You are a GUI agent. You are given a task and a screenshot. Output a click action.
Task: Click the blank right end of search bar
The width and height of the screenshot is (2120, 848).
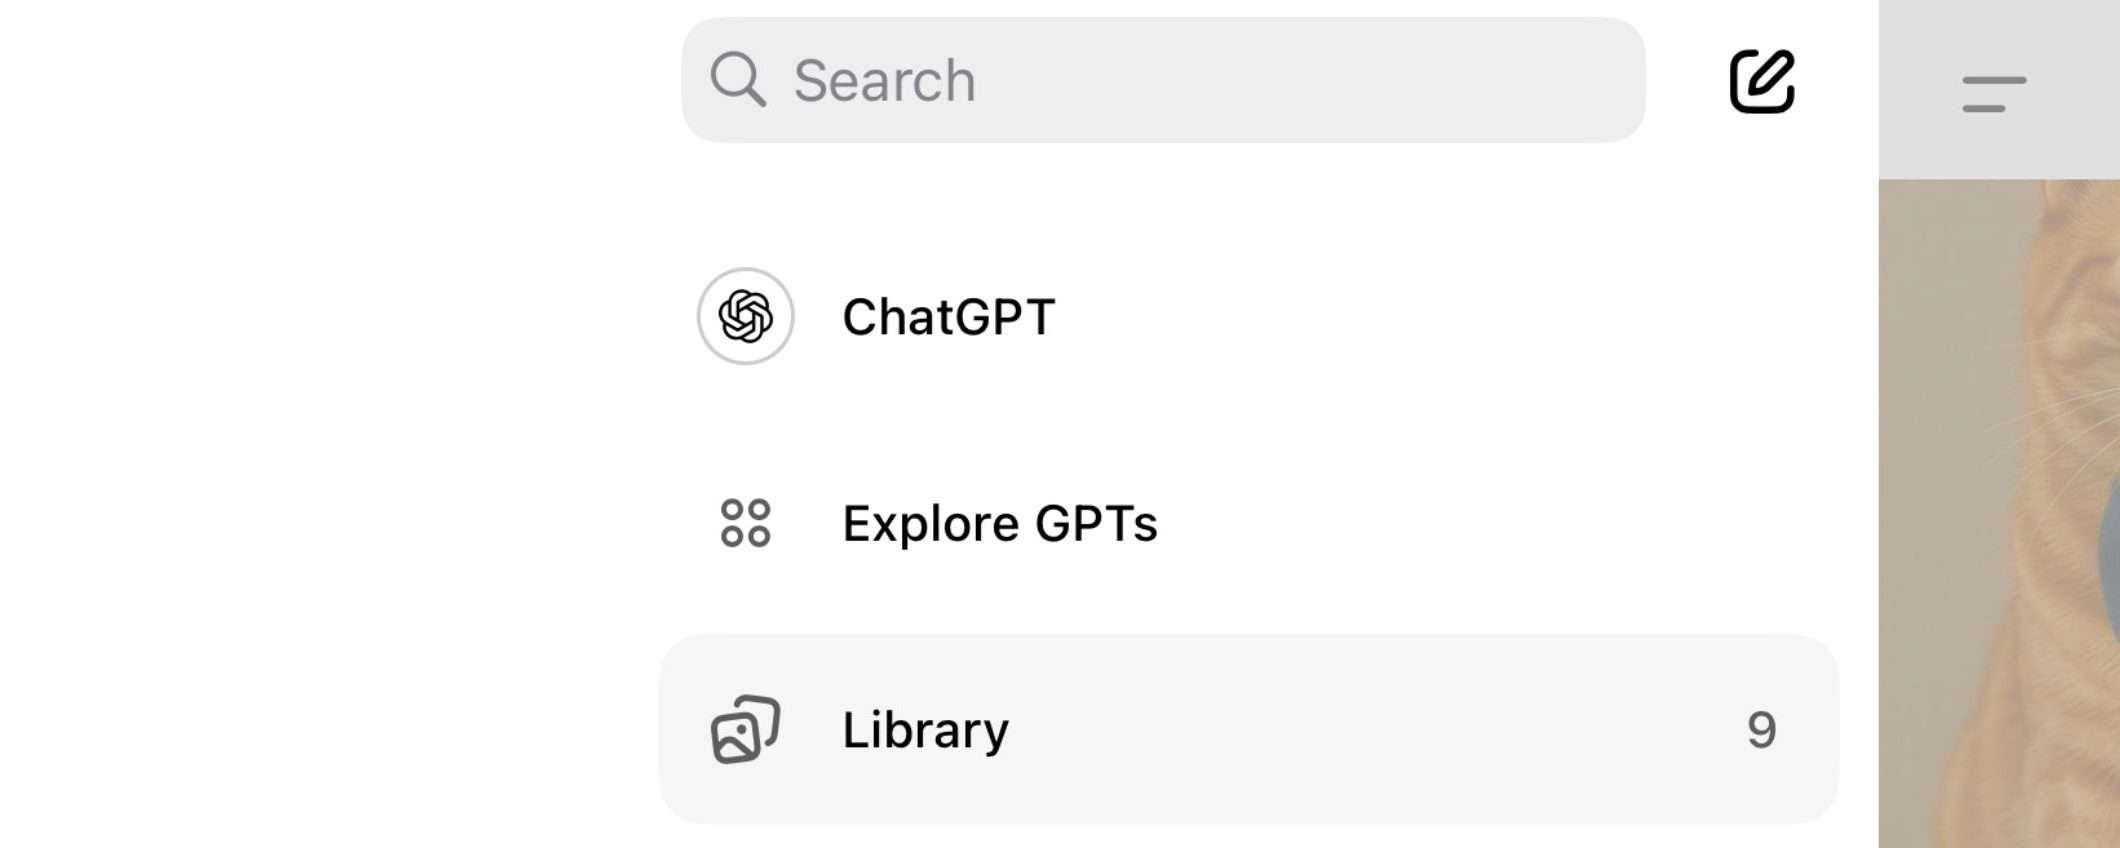1550,80
